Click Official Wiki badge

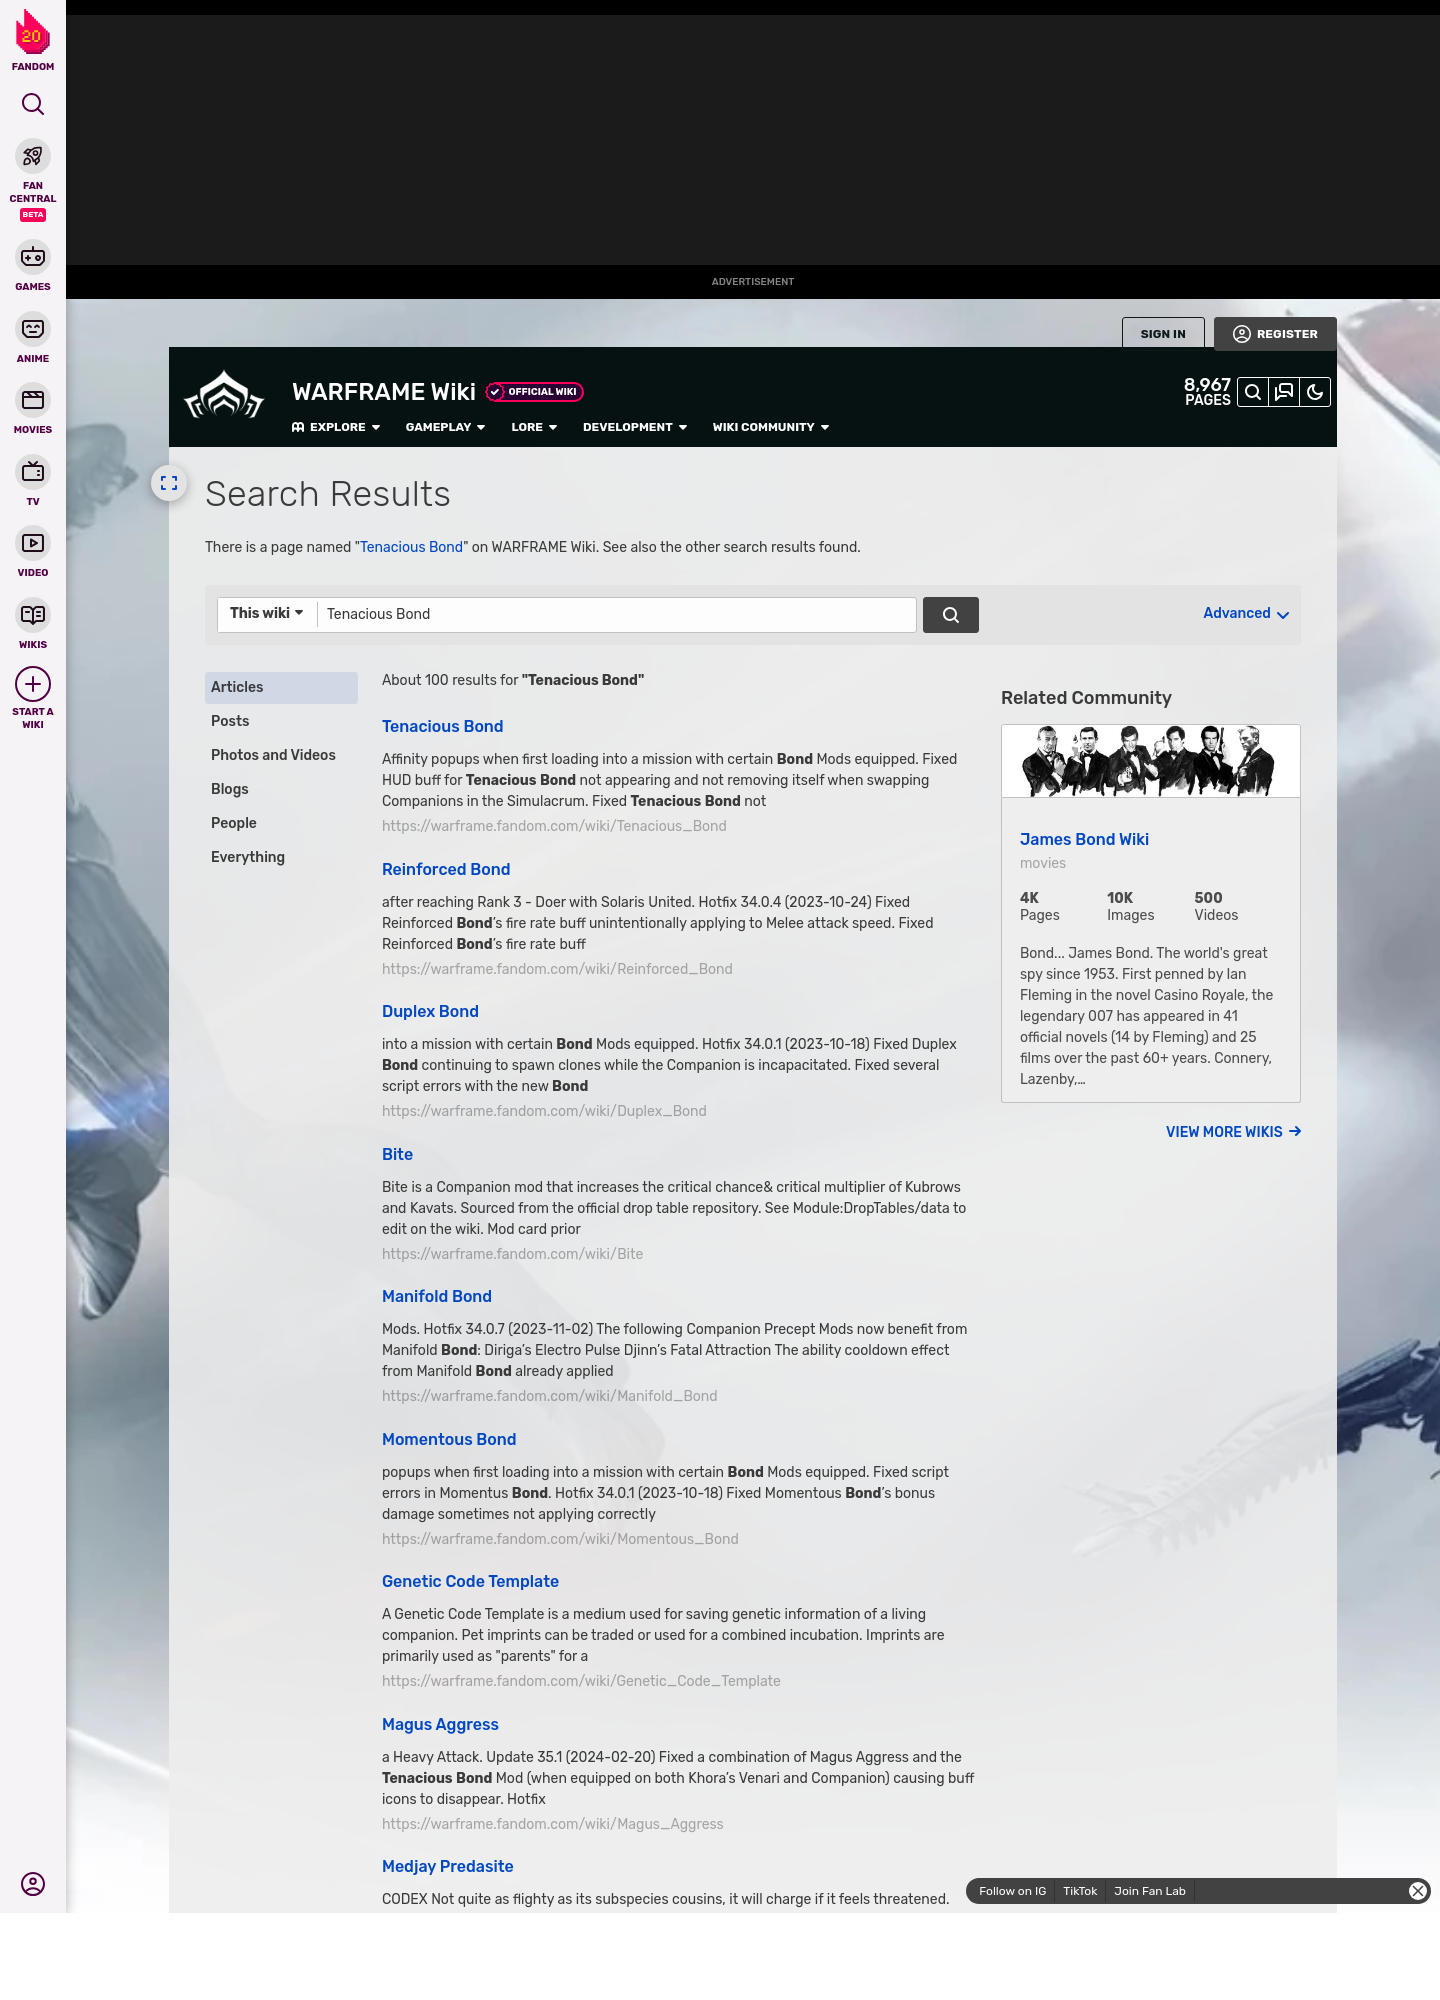[x=535, y=392]
